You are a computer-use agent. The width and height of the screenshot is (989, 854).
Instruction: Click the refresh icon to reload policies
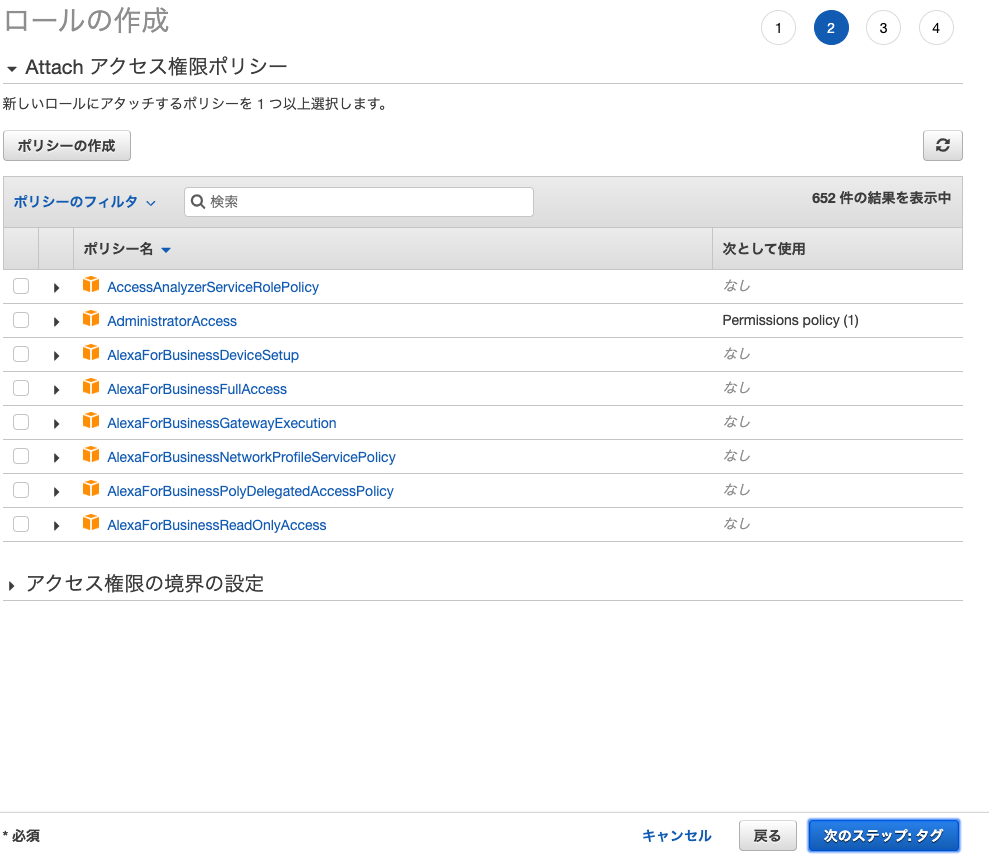coord(941,145)
